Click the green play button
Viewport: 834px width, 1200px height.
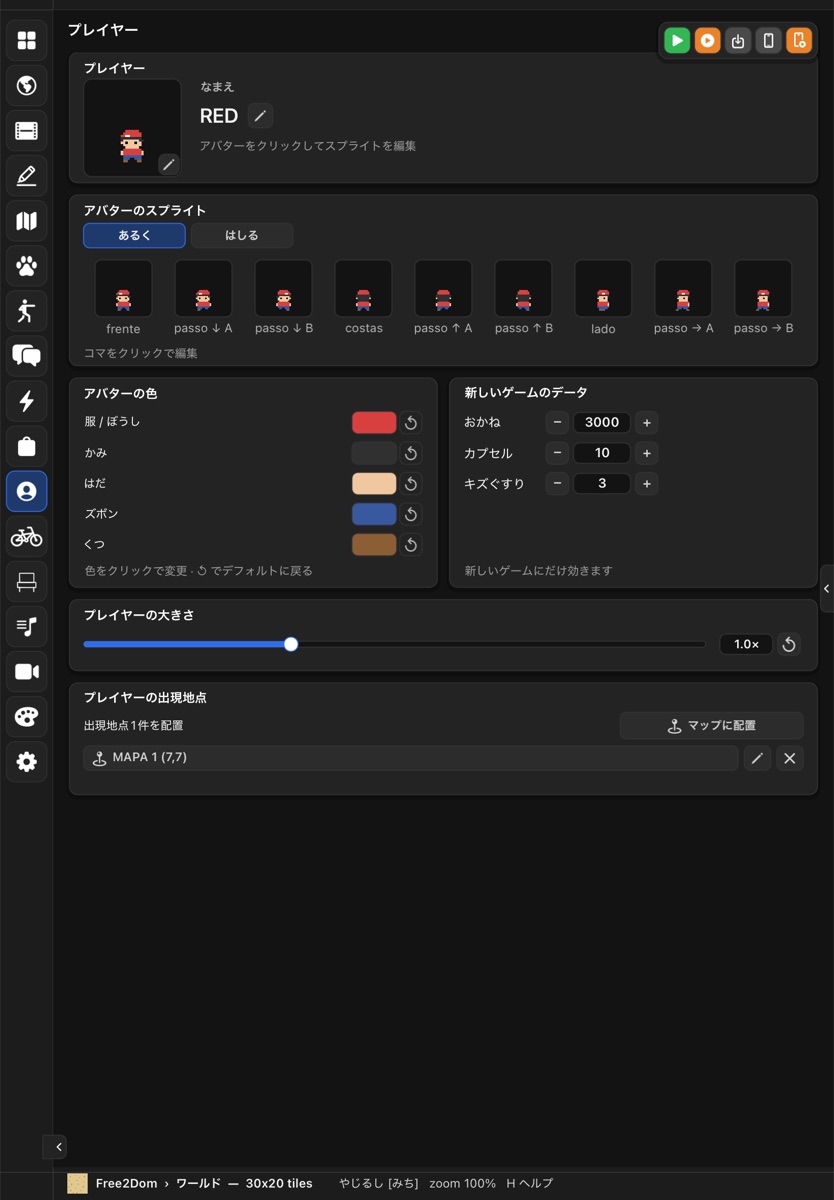(x=677, y=41)
